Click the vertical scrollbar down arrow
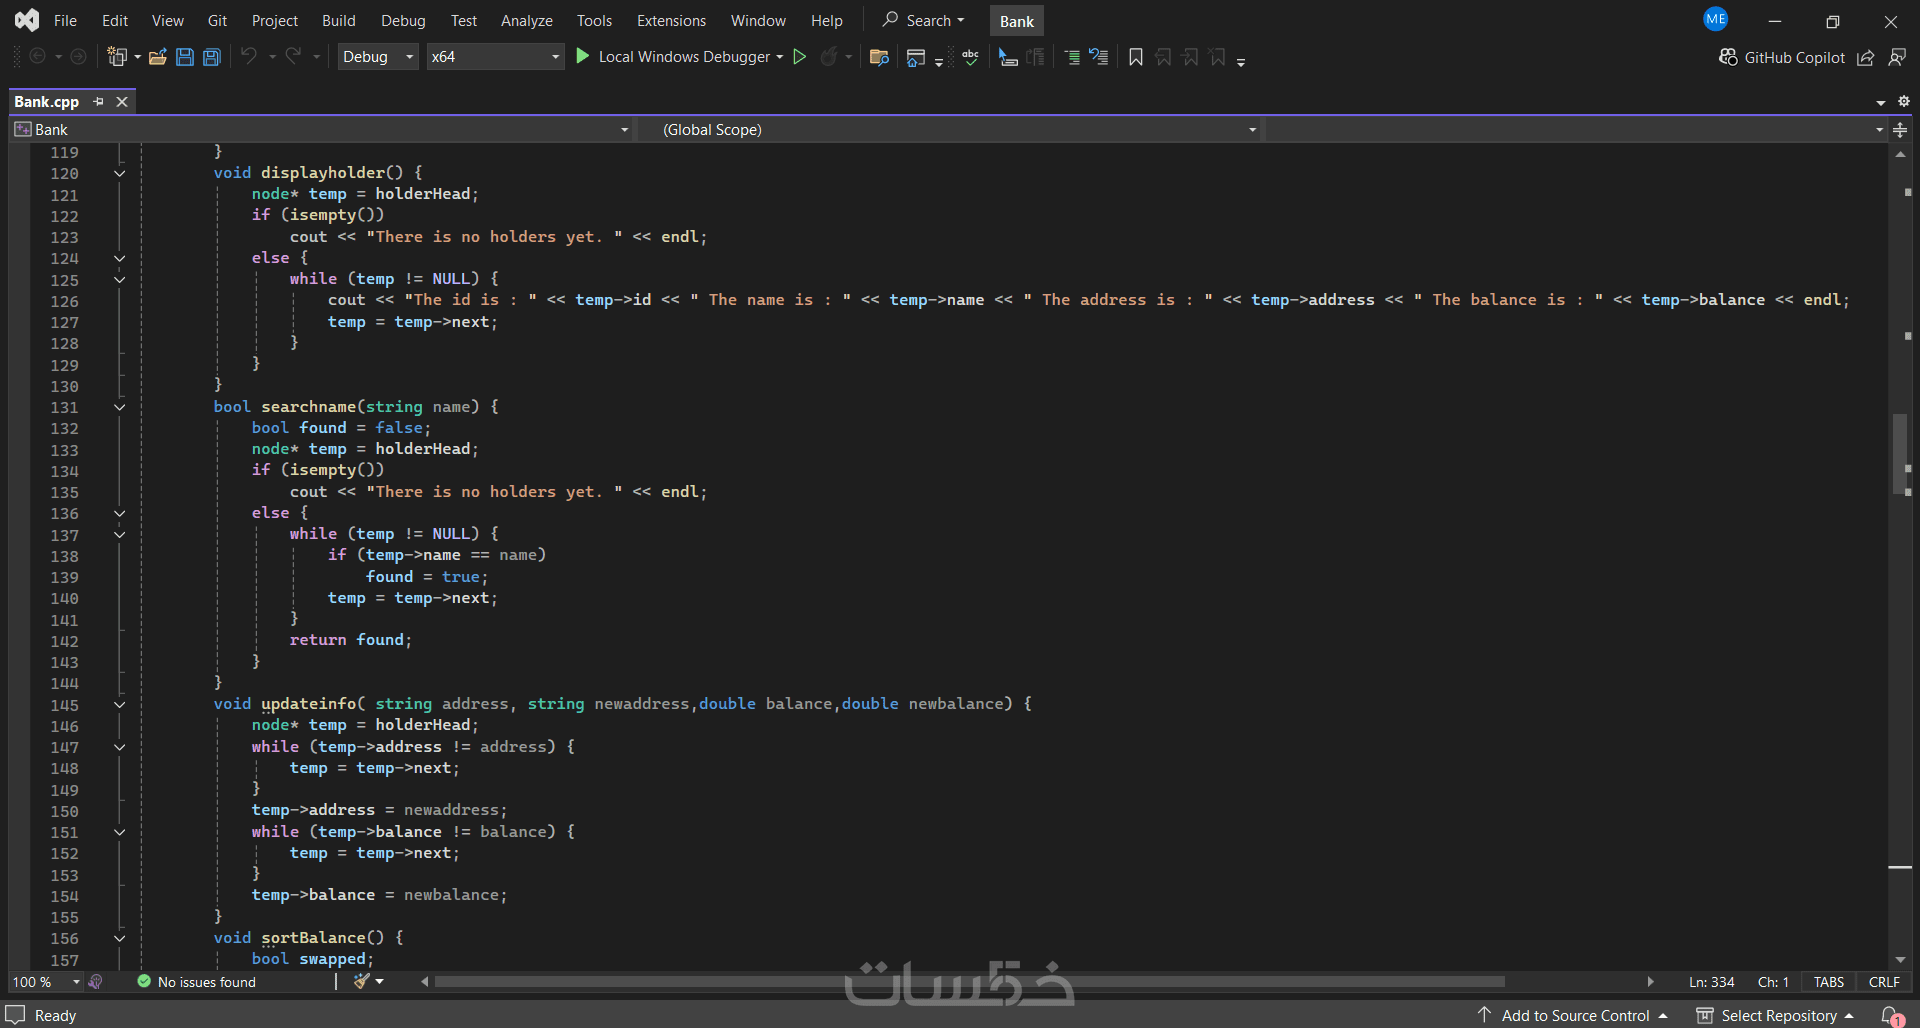Image resolution: width=1920 pixels, height=1028 pixels. (1900, 960)
